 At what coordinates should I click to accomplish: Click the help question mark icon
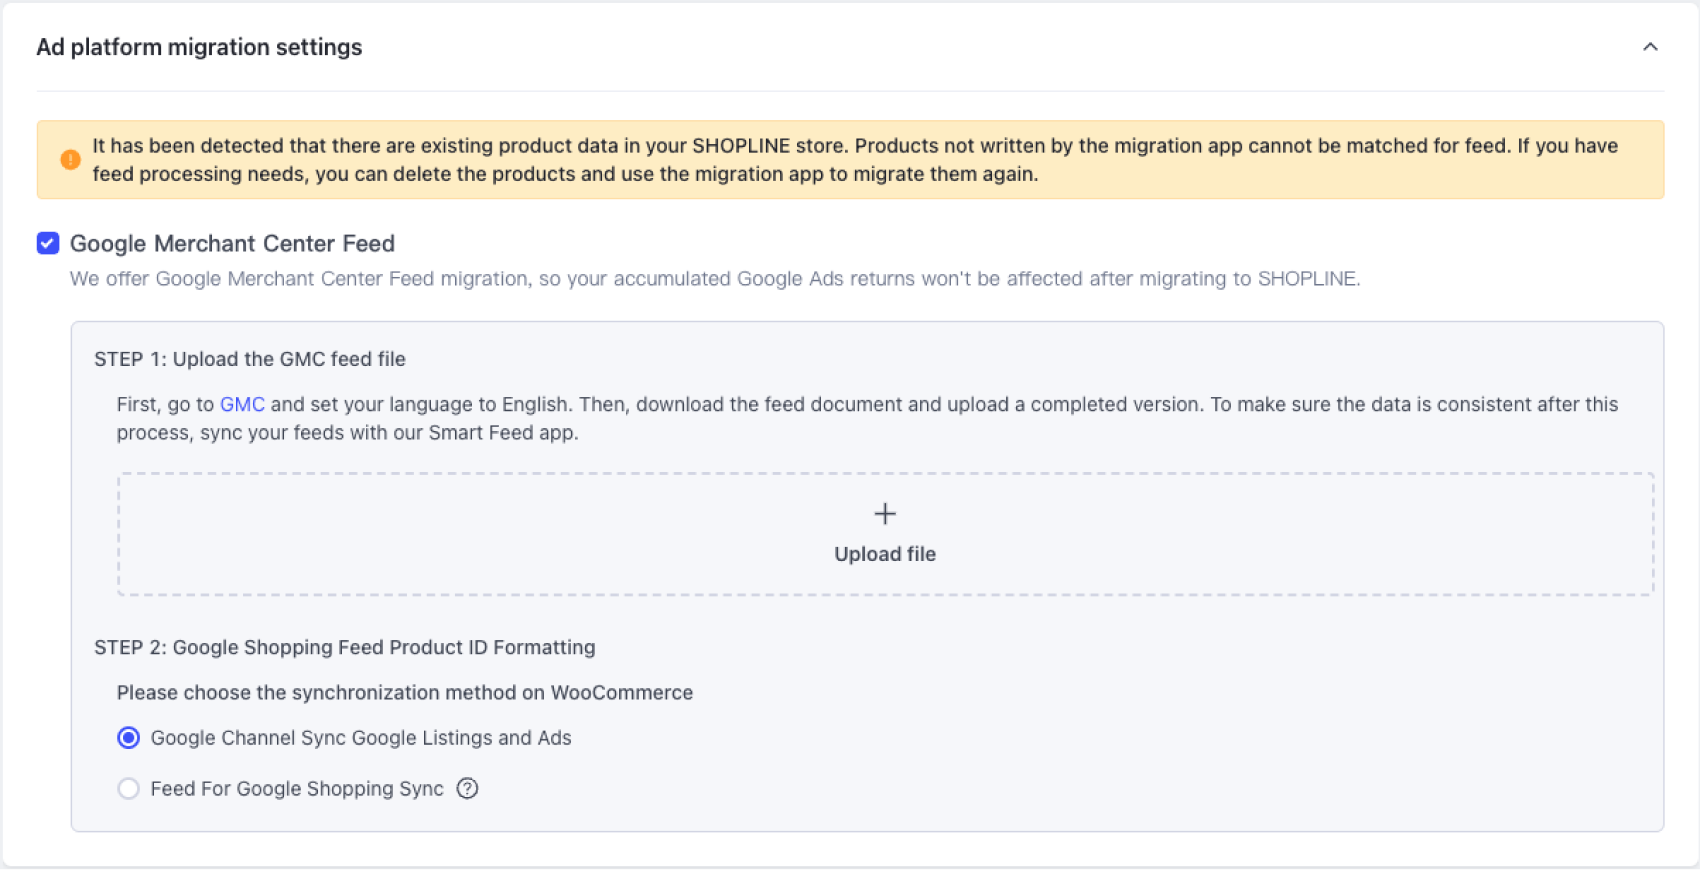pos(467,789)
